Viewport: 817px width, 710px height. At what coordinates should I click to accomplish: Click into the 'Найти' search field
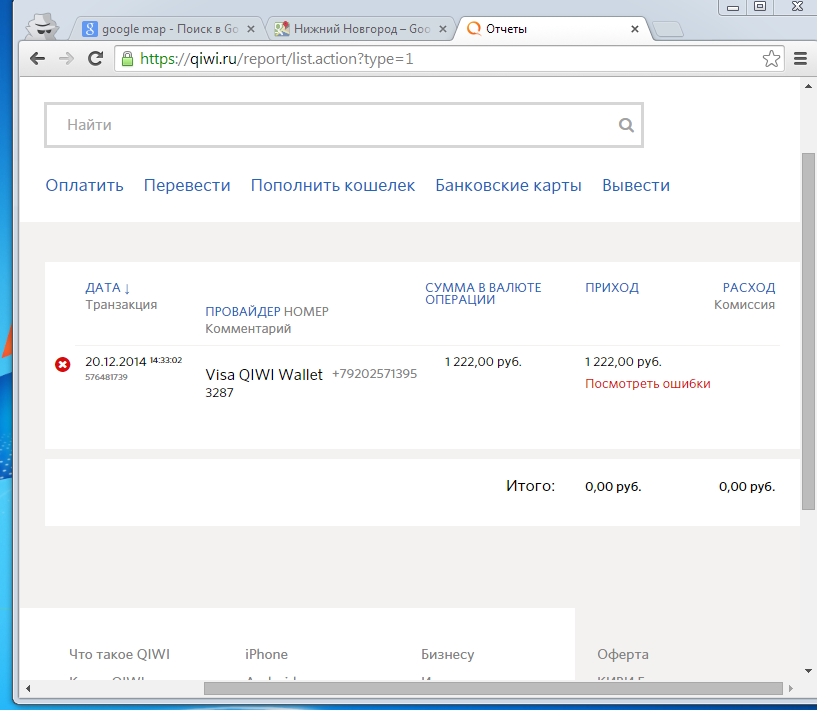click(344, 125)
